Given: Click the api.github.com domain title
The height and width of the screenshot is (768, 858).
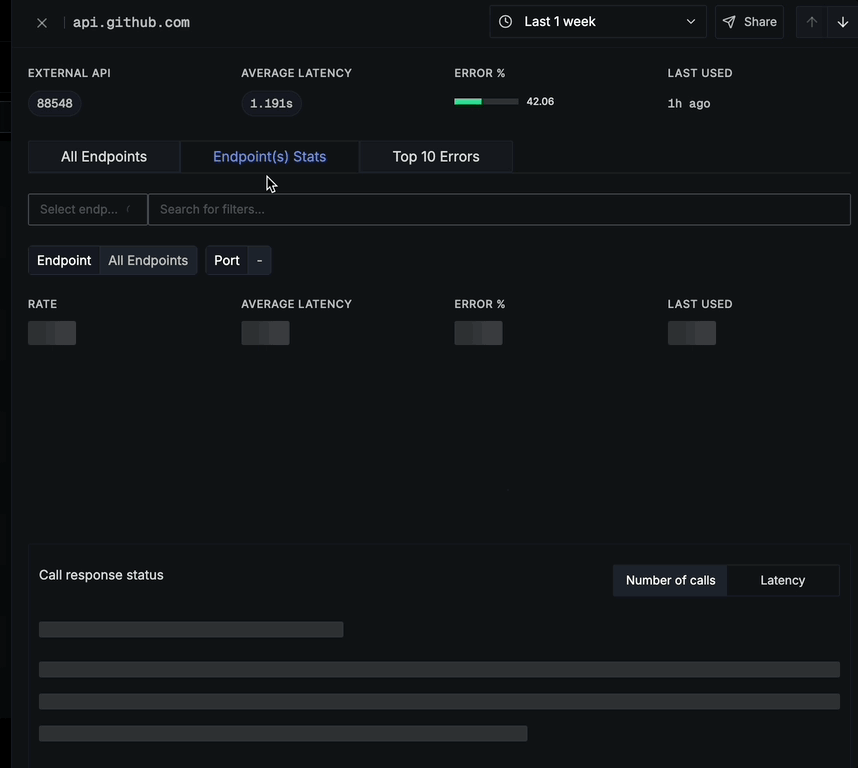Looking at the screenshot, I should 131,23.
